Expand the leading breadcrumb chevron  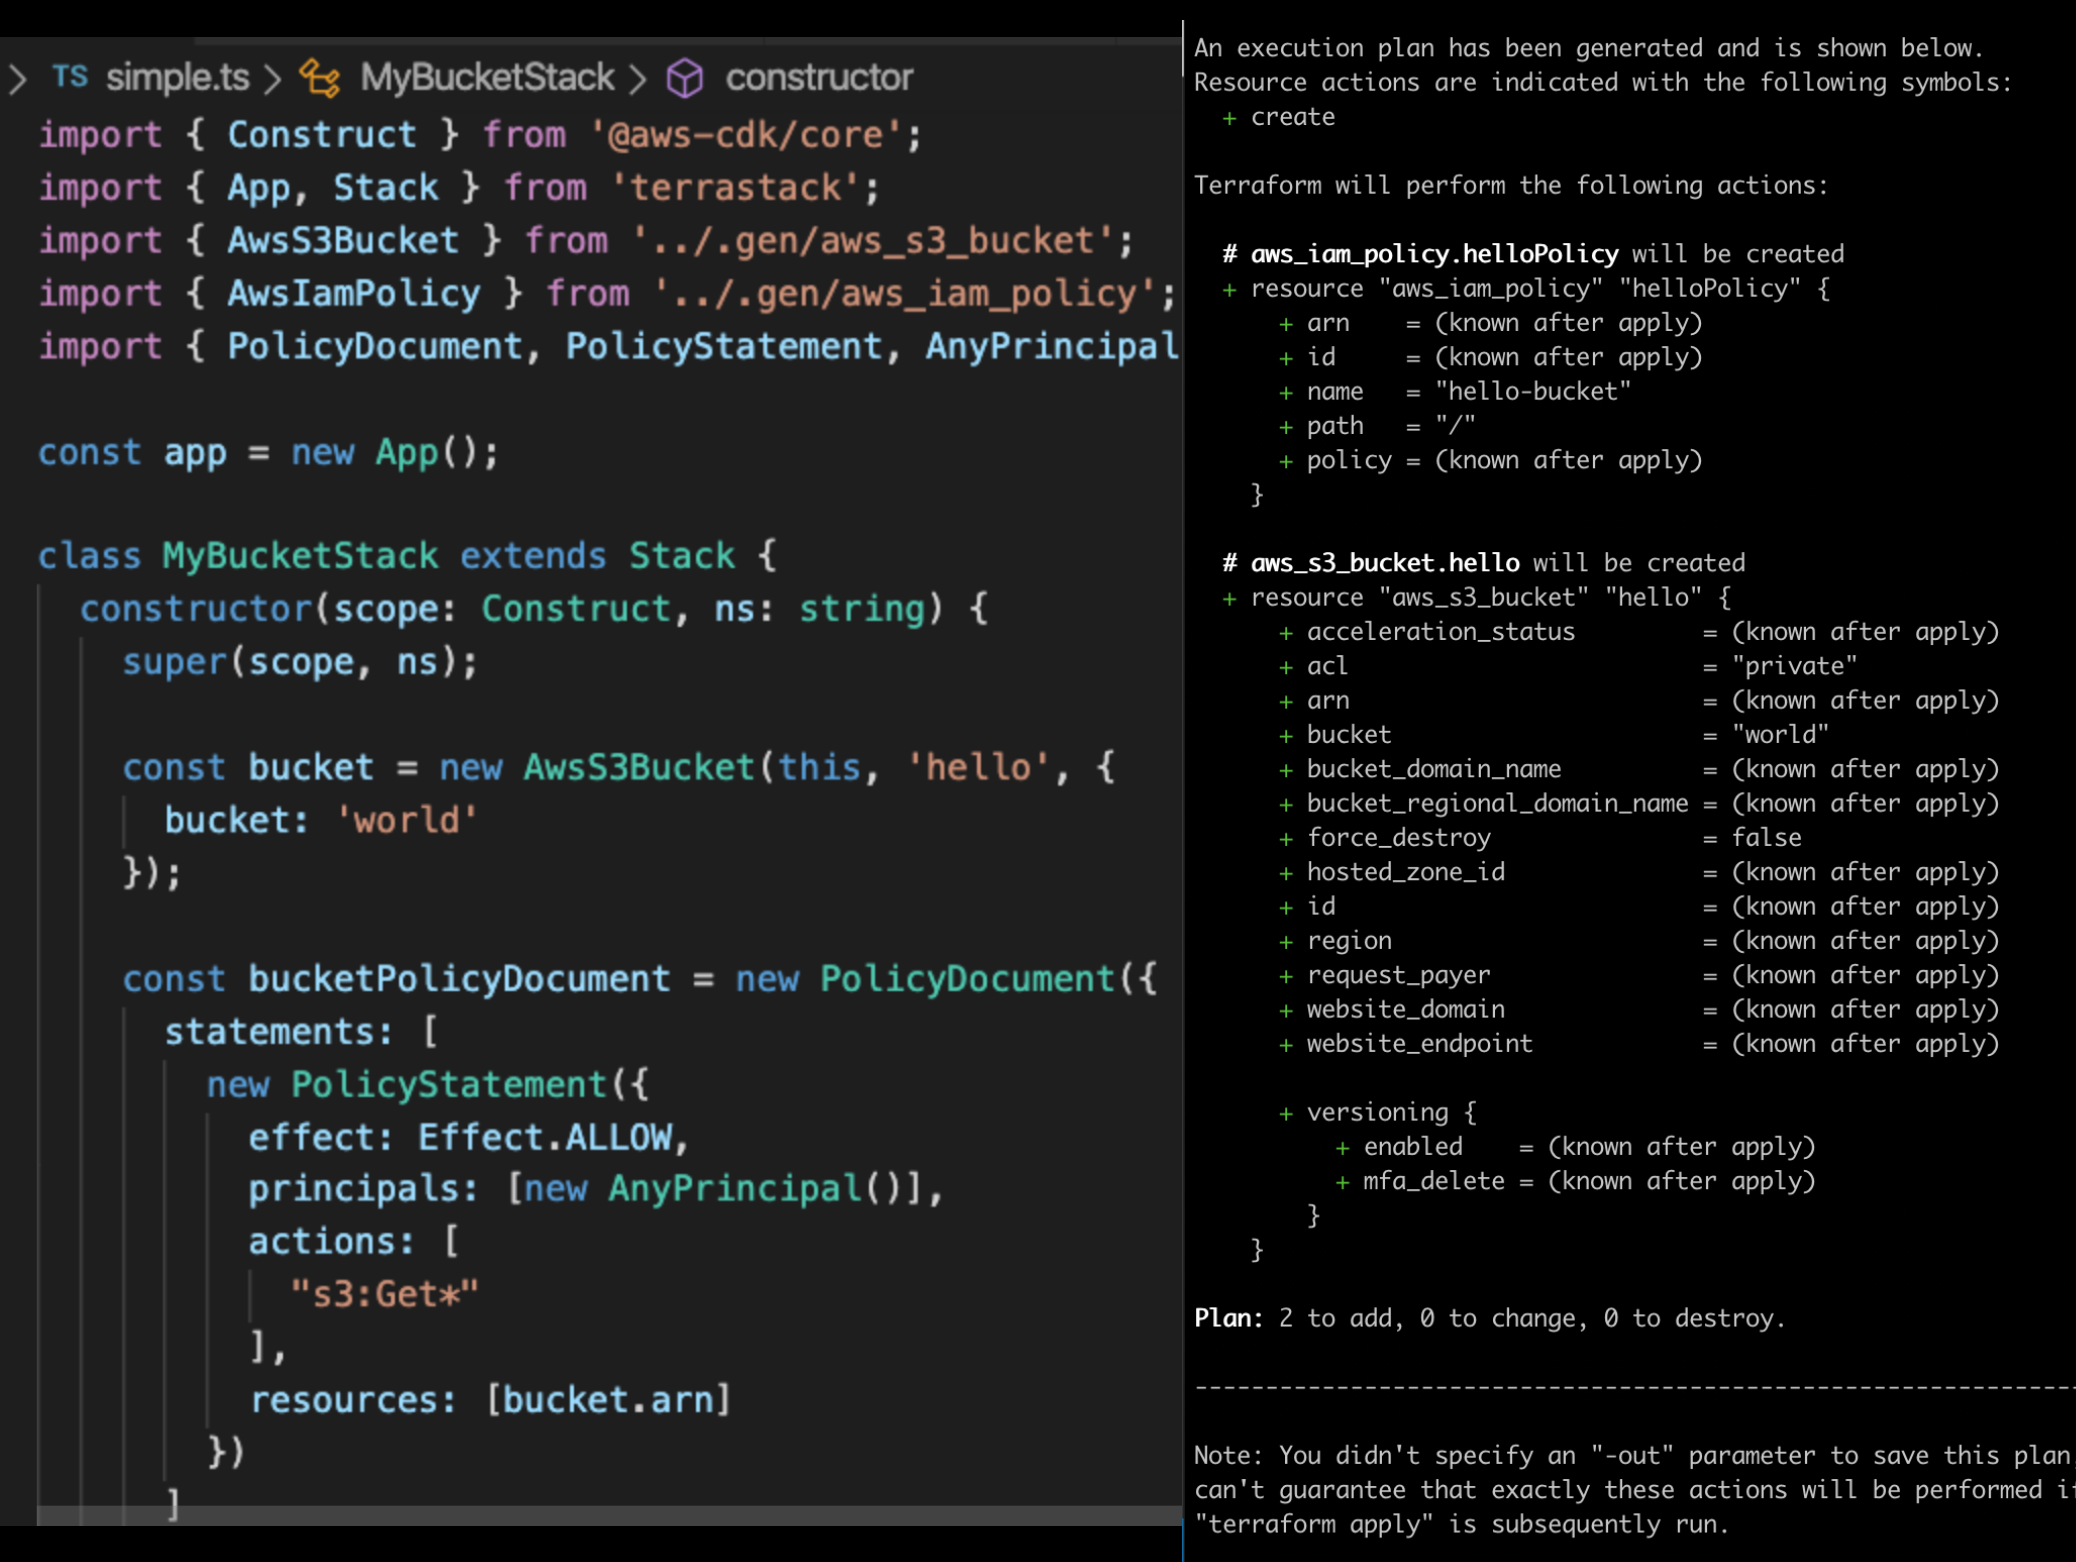click(x=17, y=78)
